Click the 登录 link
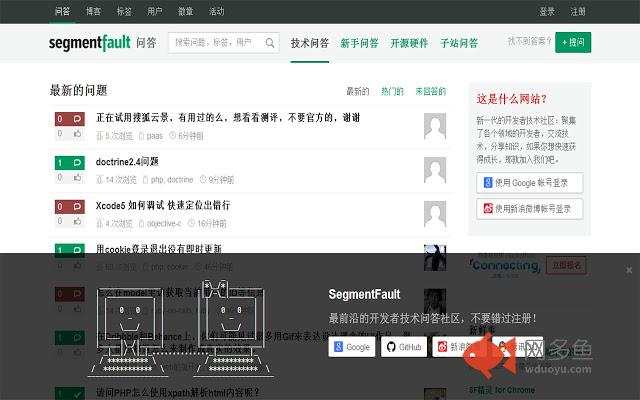The height and width of the screenshot is (400, 640). pos(547,11)
